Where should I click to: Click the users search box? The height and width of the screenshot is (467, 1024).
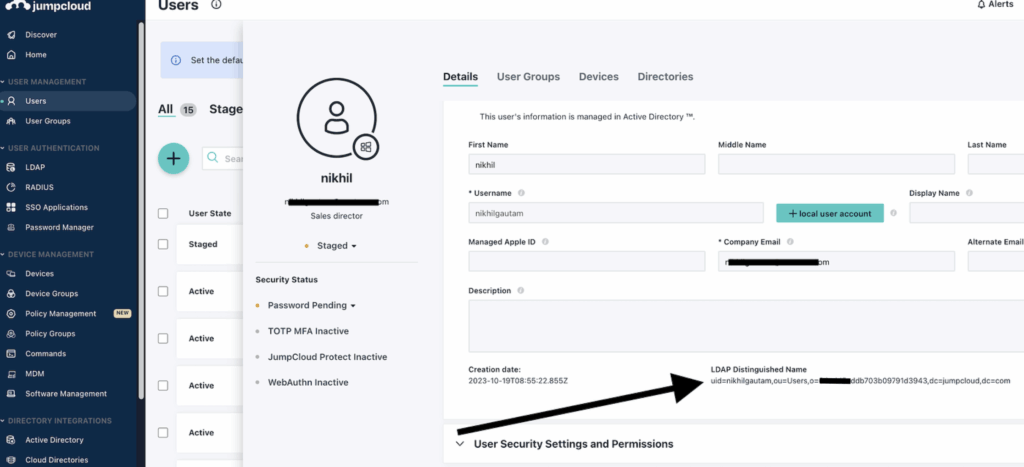click(x=223, y=159)
